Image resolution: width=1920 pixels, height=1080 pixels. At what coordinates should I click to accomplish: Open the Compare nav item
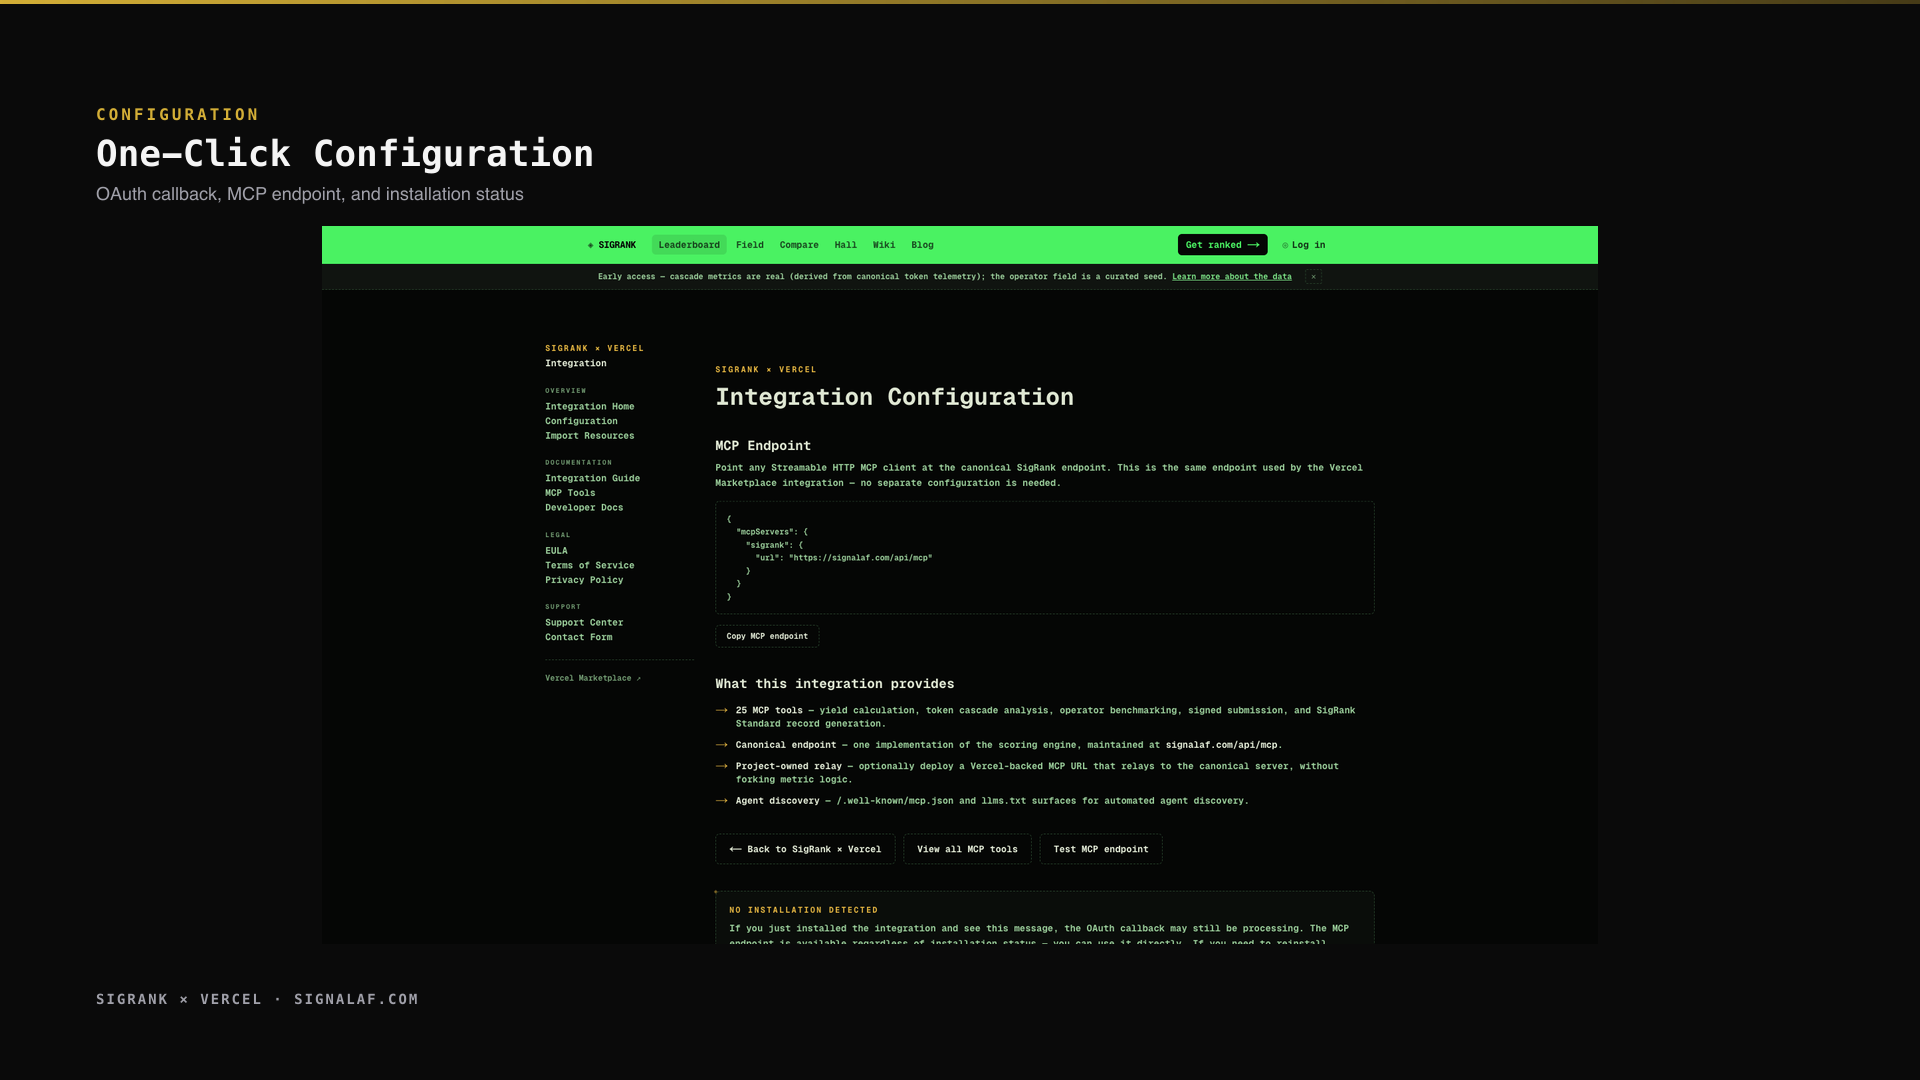pyautogui.click(x=799, y=245)
